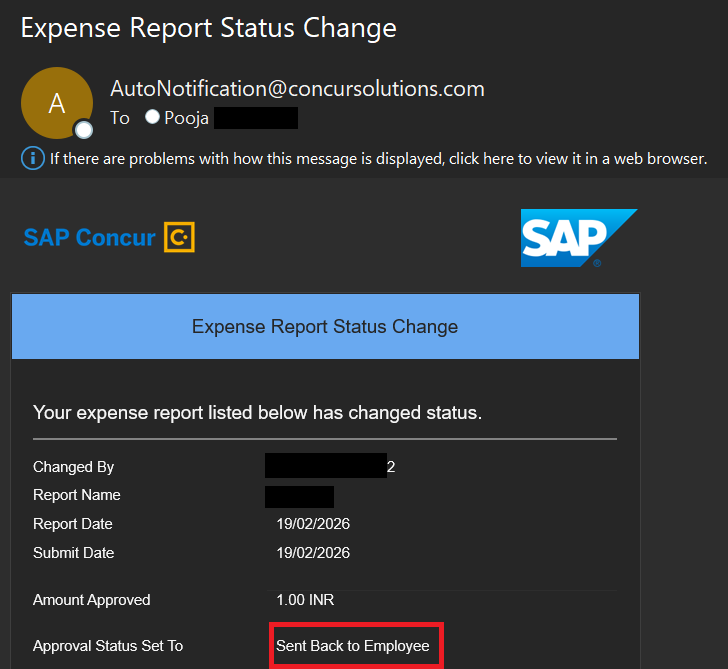Click the Changed By label
Image resolution: width=728 pixels, height=669 pixels.
(x=73, y=467)
